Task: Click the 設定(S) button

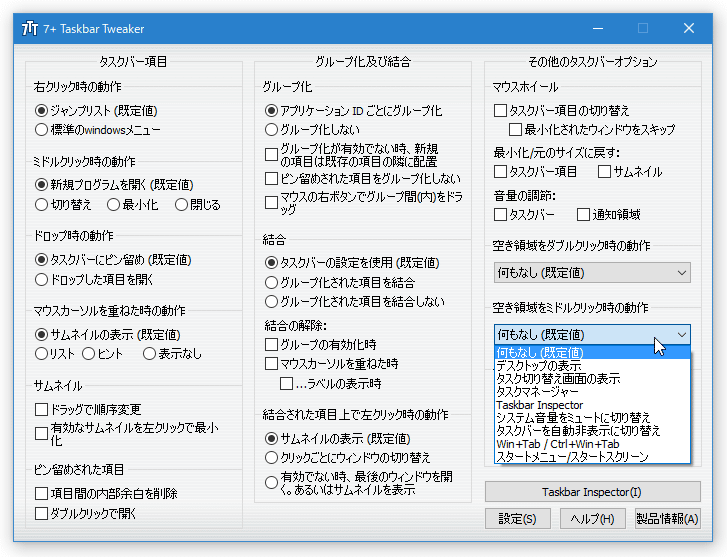Action: [x=517, y=519]
